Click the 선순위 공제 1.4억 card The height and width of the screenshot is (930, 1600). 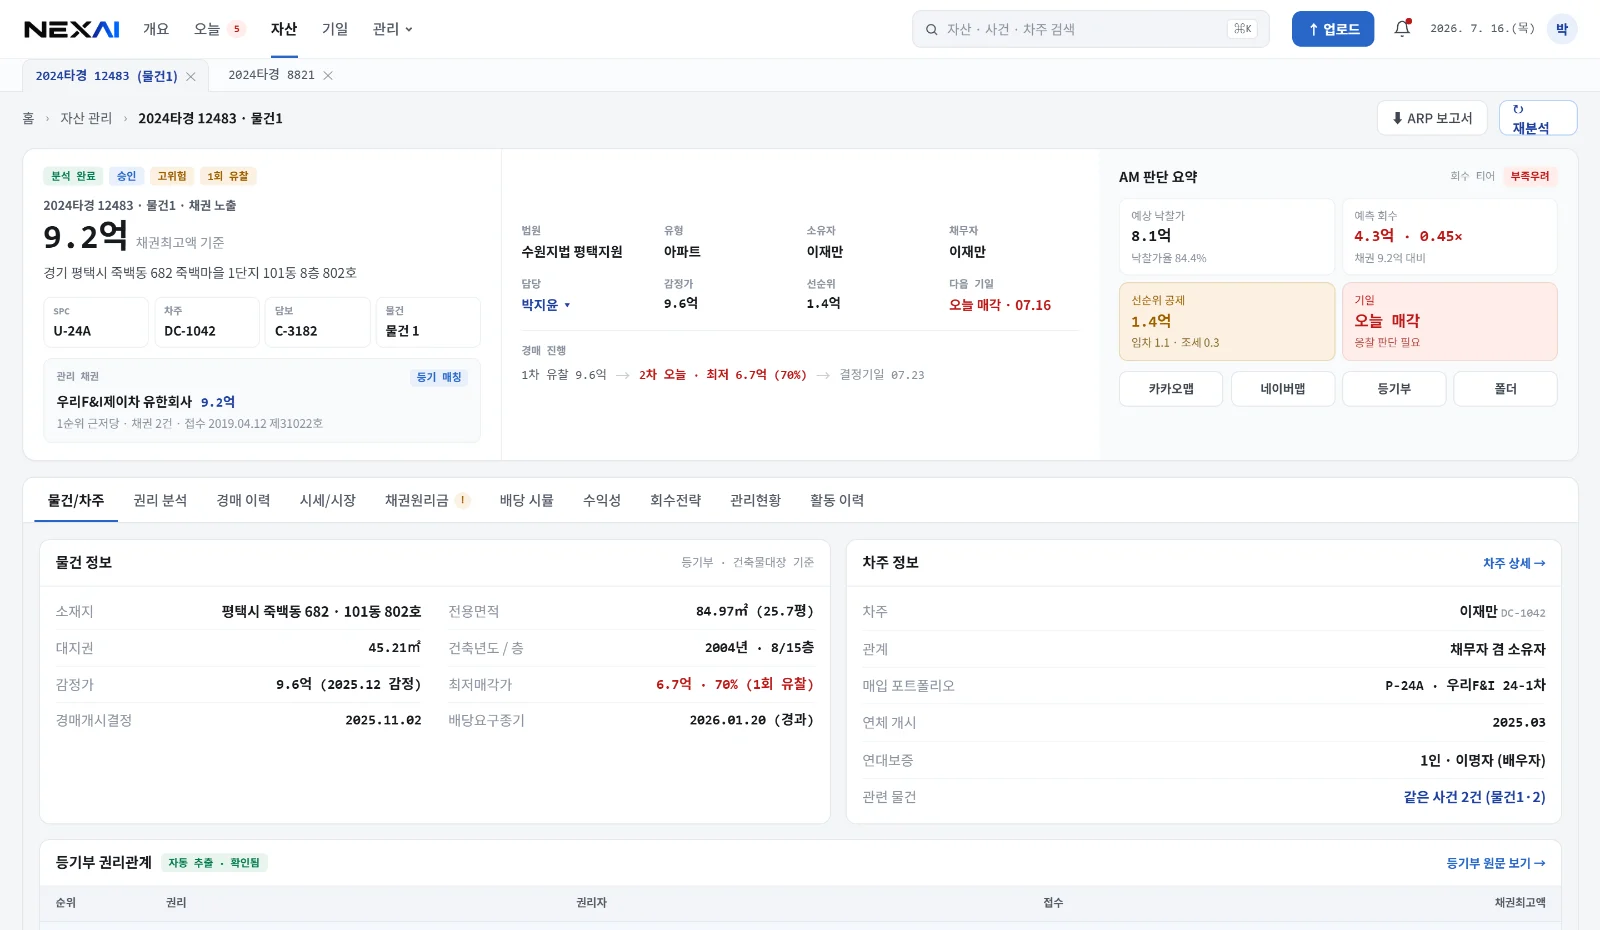tap(1227, 321)
